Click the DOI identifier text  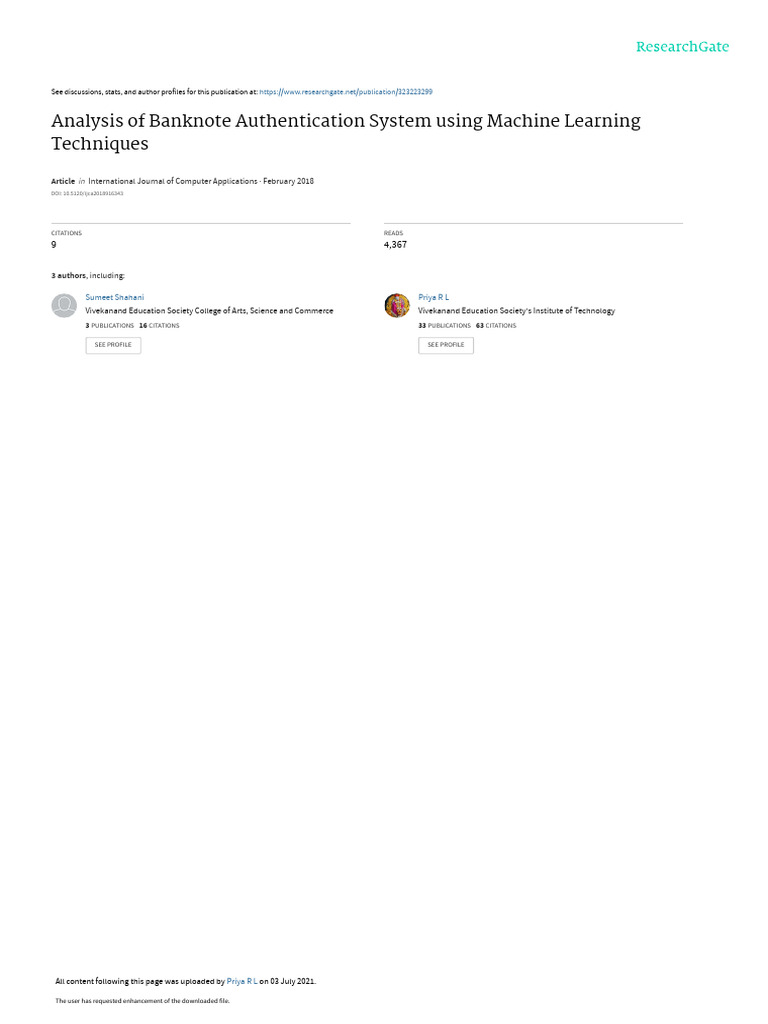tap(87, 193)
